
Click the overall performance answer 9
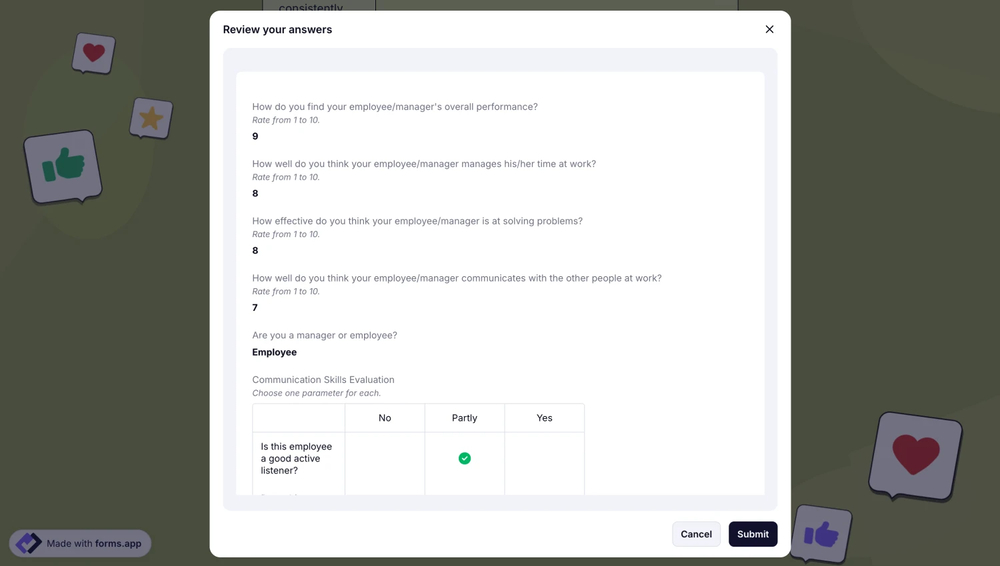tap(255, 136)
